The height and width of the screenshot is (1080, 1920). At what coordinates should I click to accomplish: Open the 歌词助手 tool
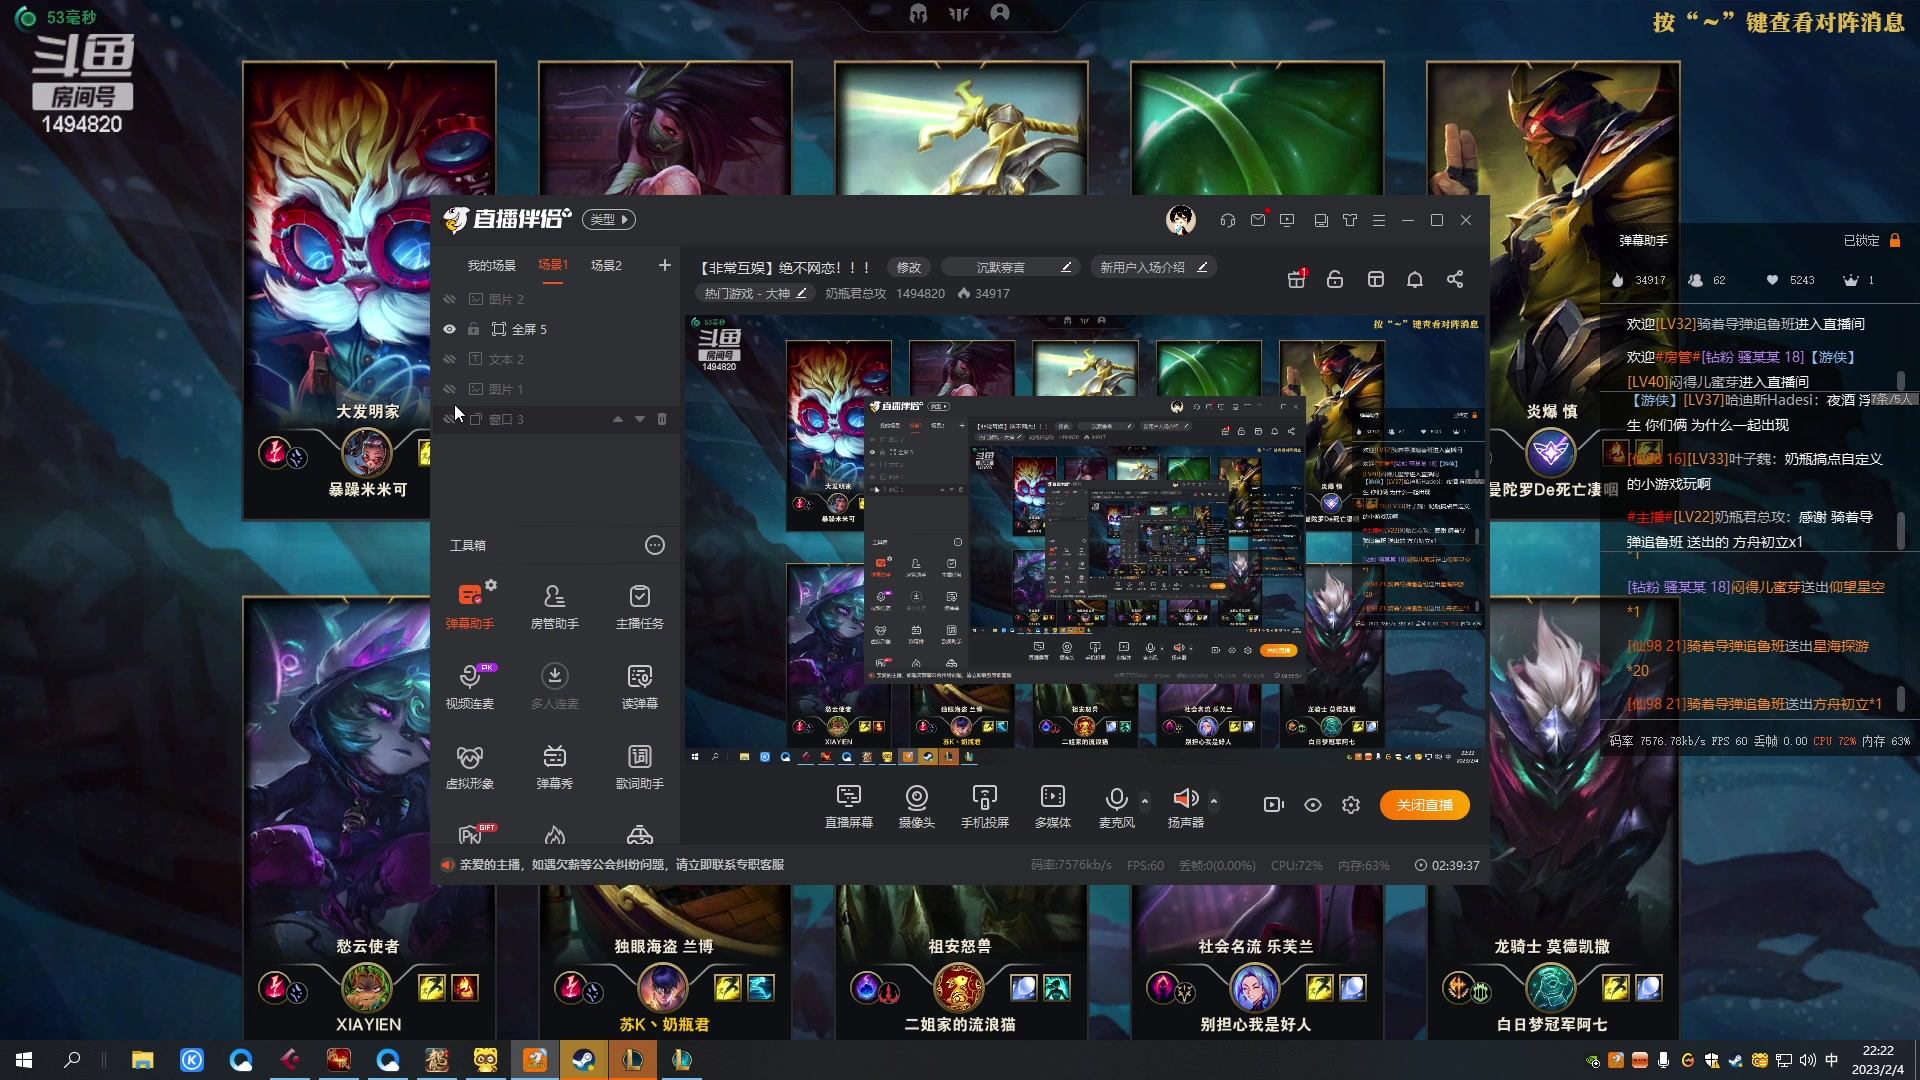639,765
